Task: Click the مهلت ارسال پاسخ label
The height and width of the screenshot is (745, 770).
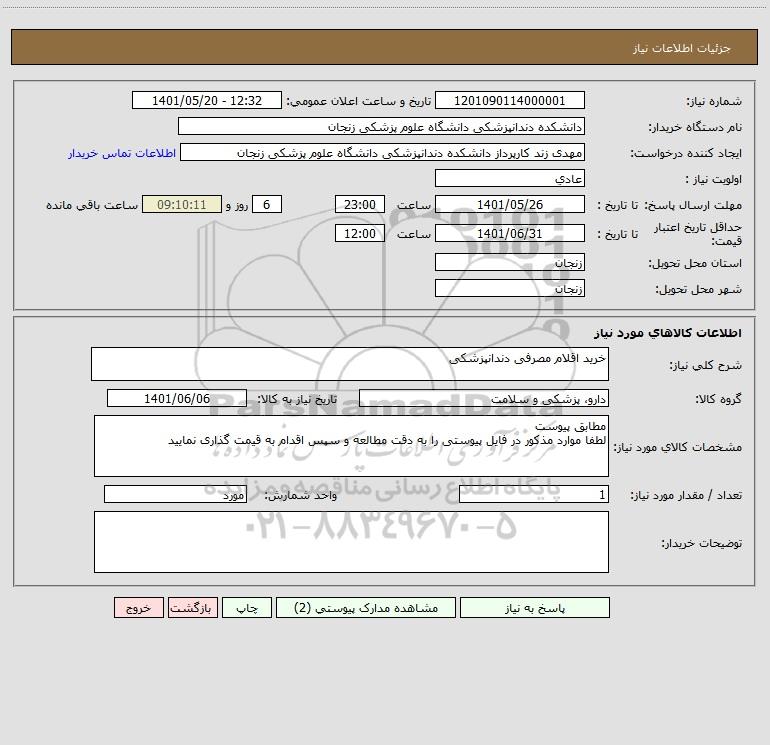Action: pyautogui.click(x=693, y=205)
